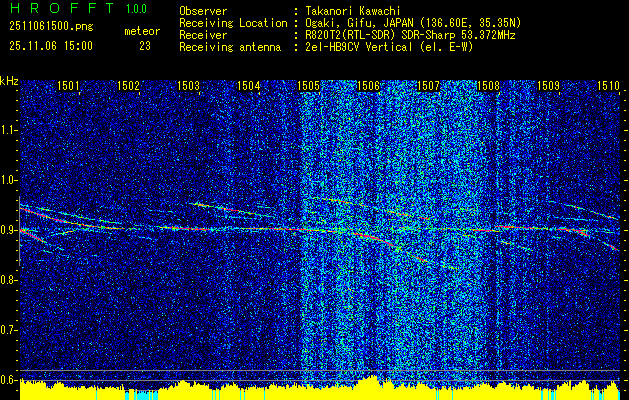
Task: Select observer name Takanori Kawachi
Action: [x=353, y=11]
